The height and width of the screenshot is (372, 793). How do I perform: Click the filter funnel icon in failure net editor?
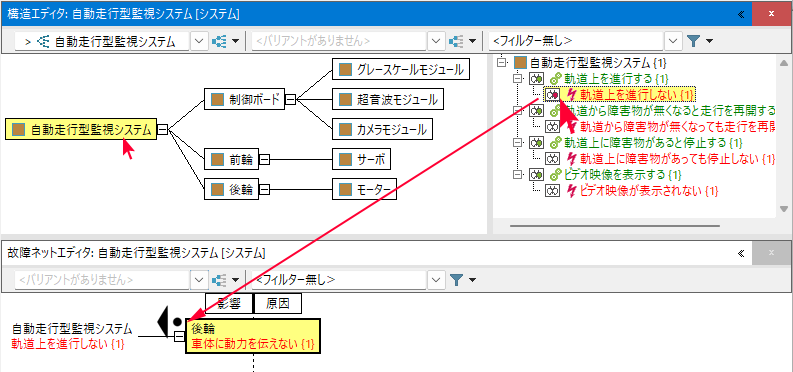[x=456, y=279]
